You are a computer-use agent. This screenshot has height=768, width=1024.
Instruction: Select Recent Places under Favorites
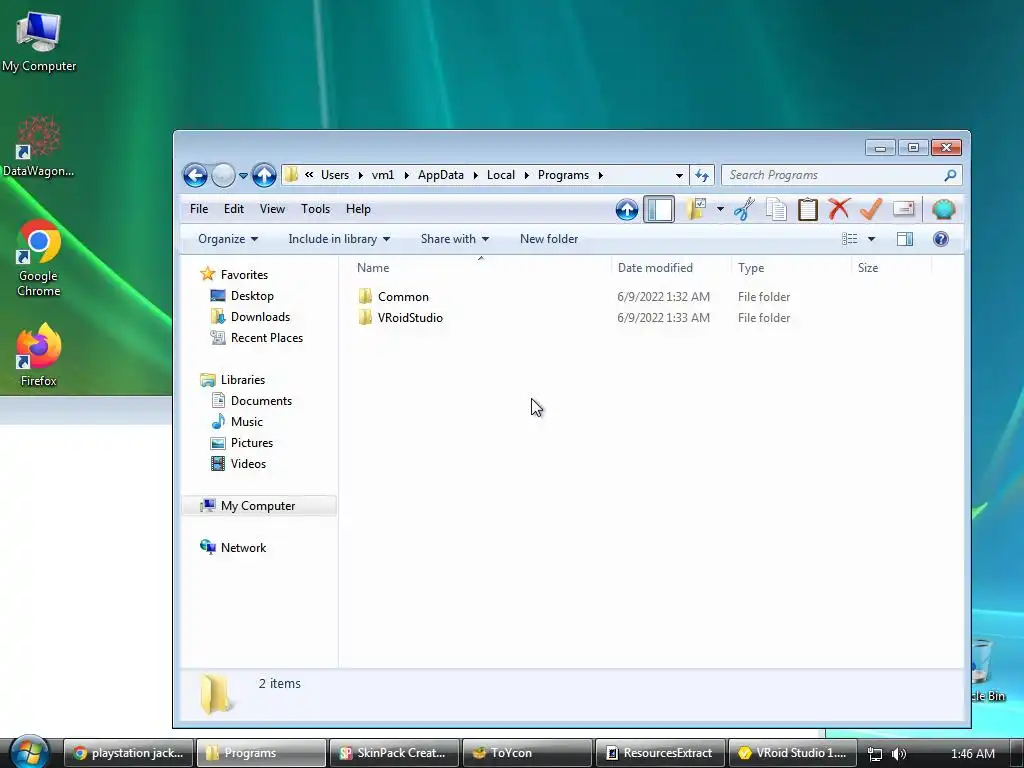[x=266, y=338]
